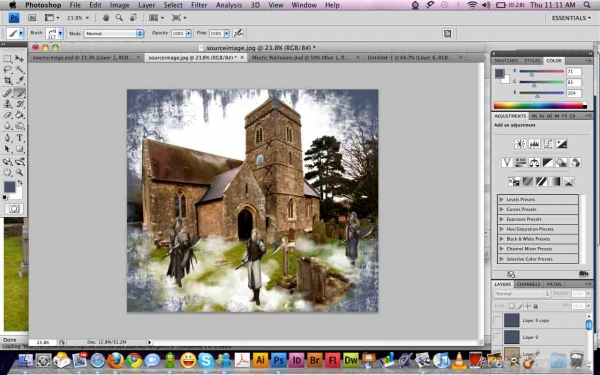The image size is (600, 375).
Task: Expand Channel Mixer Presets list
Action: [x=501, y=249]
